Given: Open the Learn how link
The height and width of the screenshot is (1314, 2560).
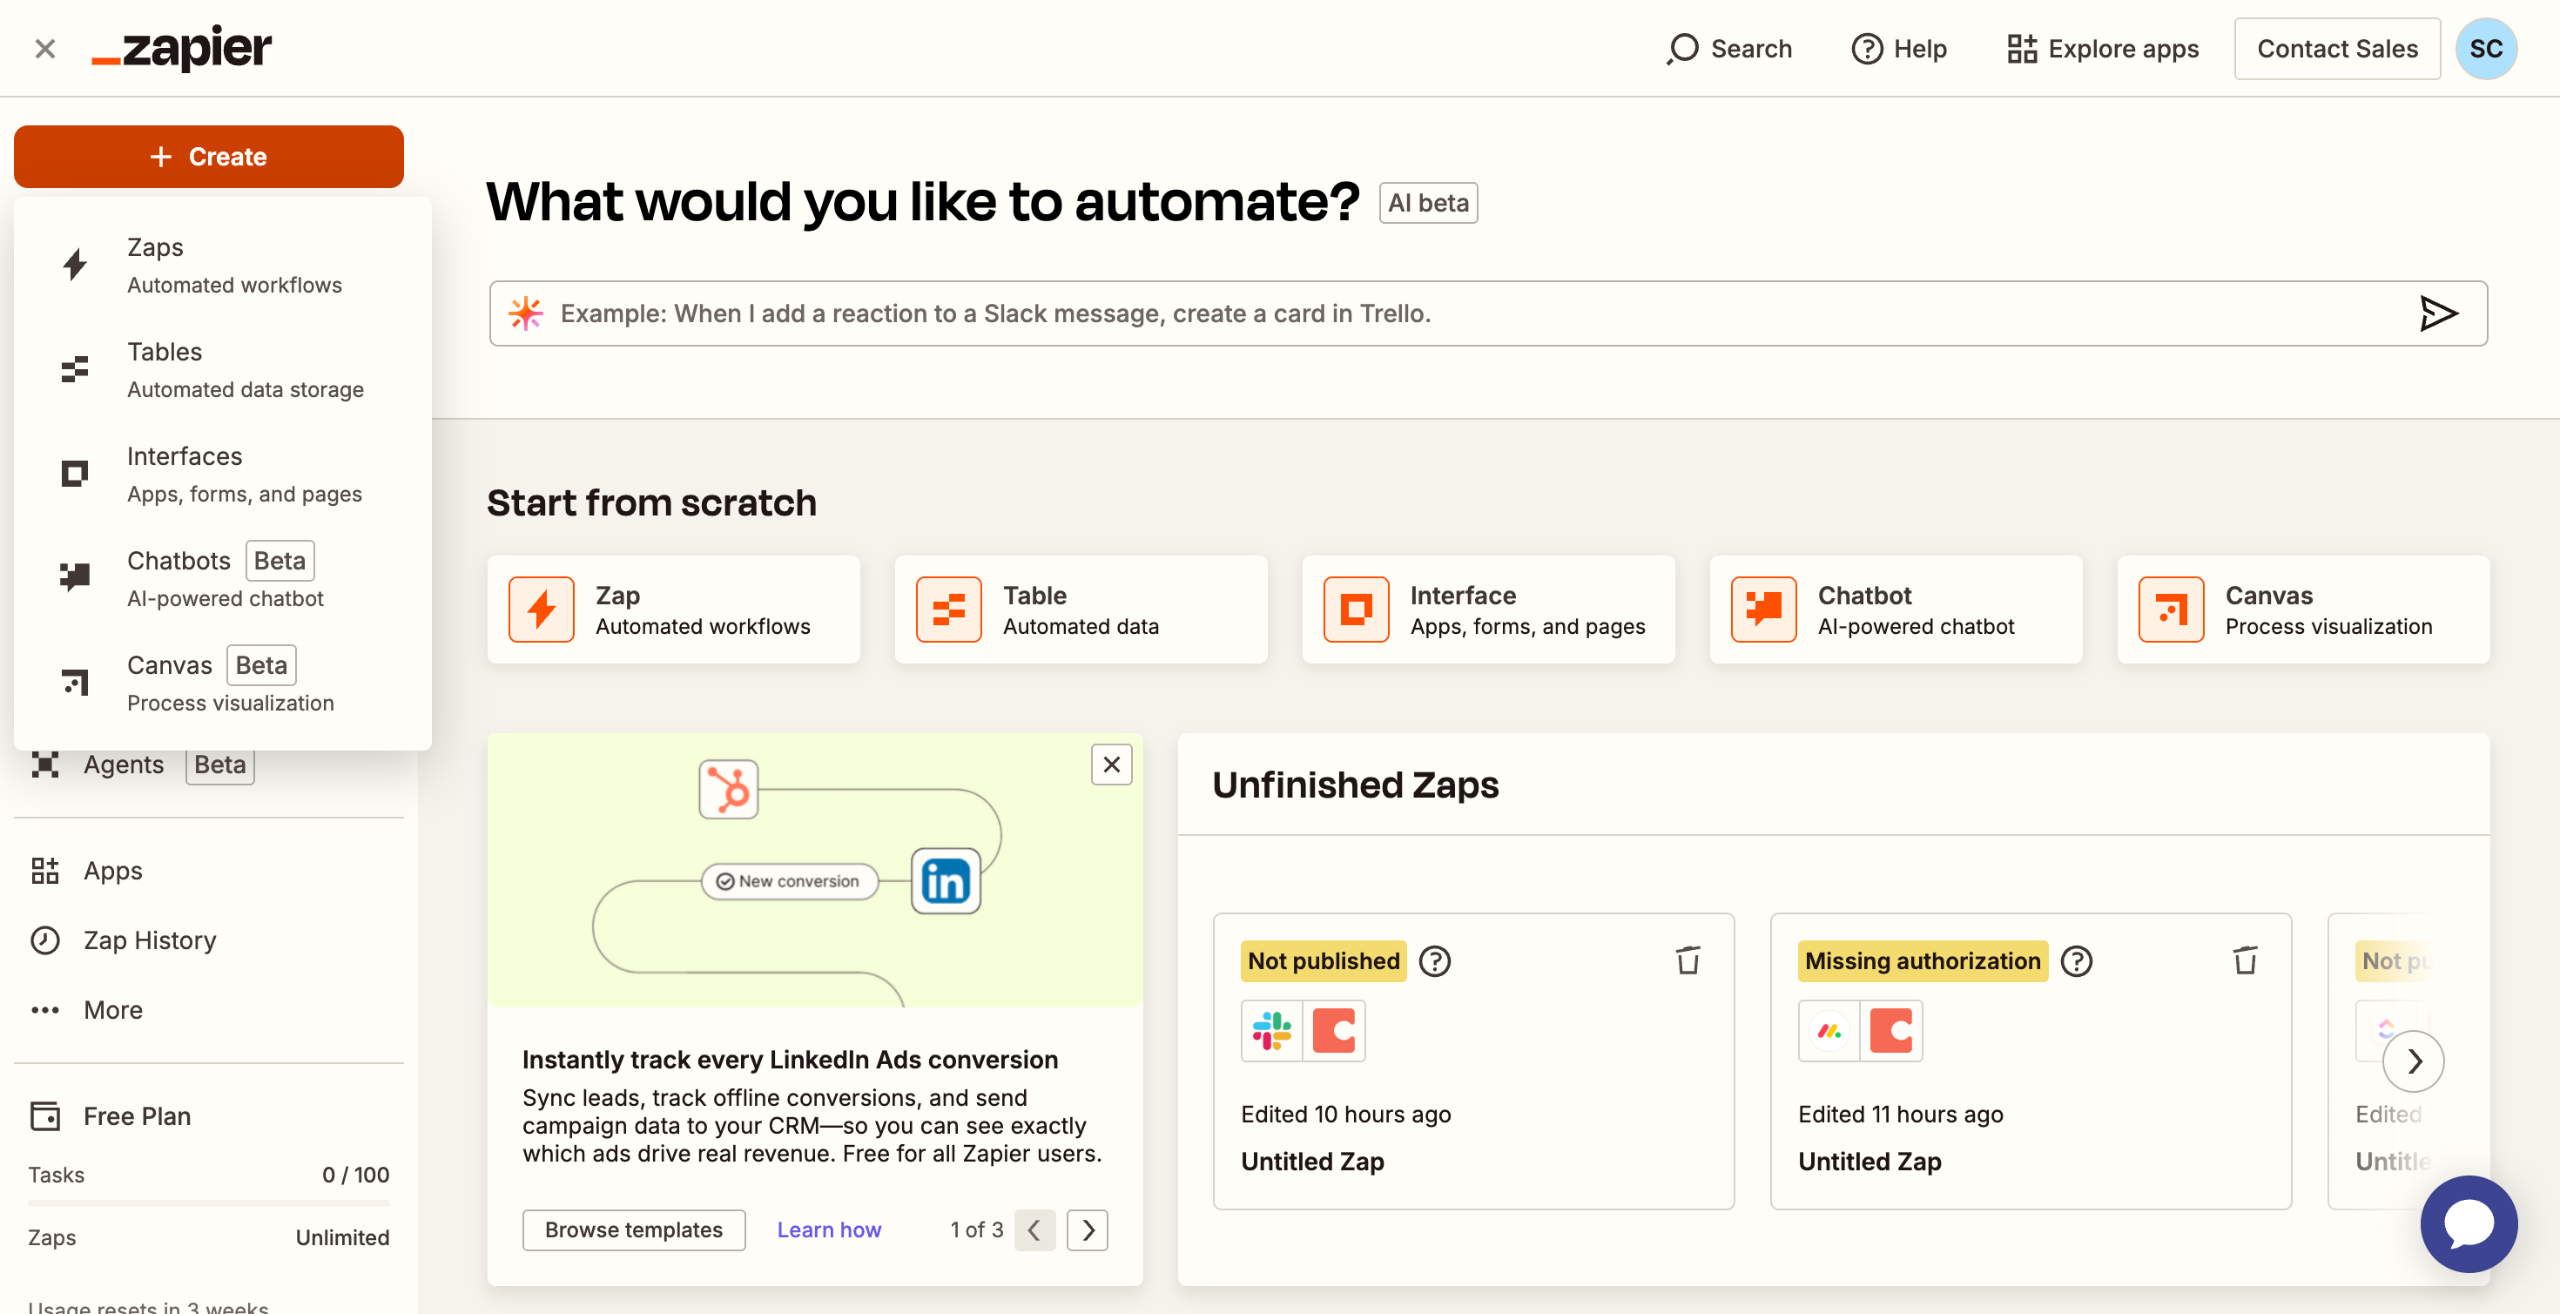Looking at the screenshot, I should [x=829, y=1230].
